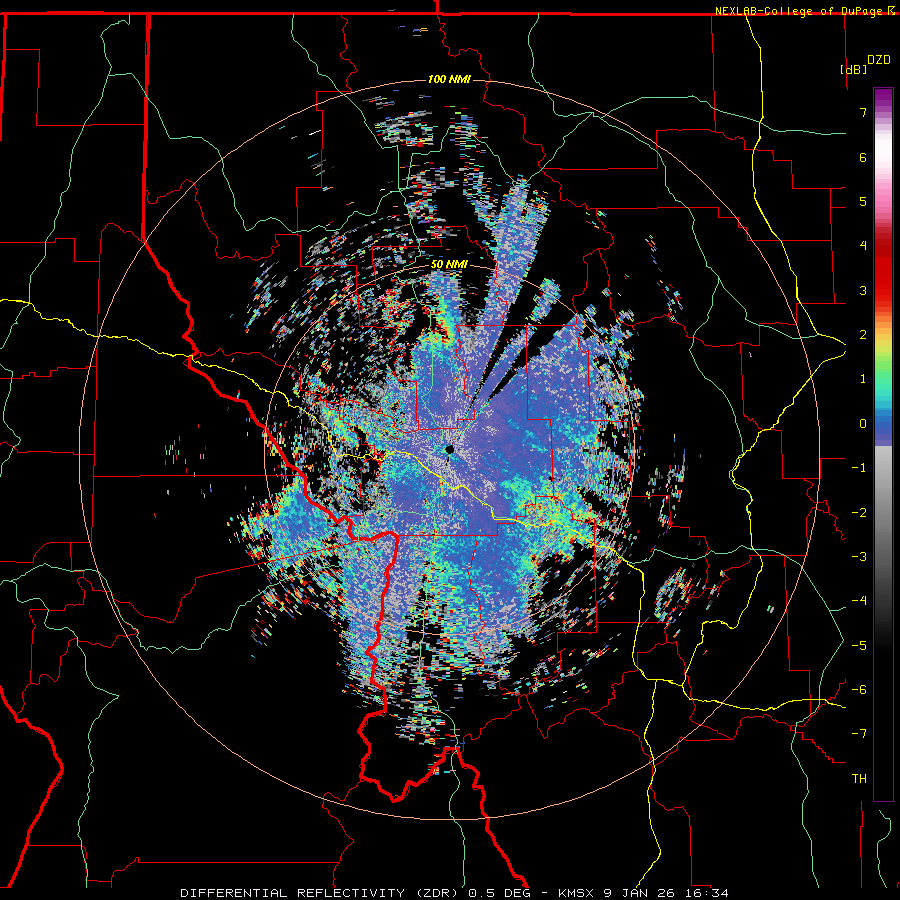Screen dimensions: 900x900
Task: Click the "DZD" label above the color scale
Action: (x=879, y=60)
